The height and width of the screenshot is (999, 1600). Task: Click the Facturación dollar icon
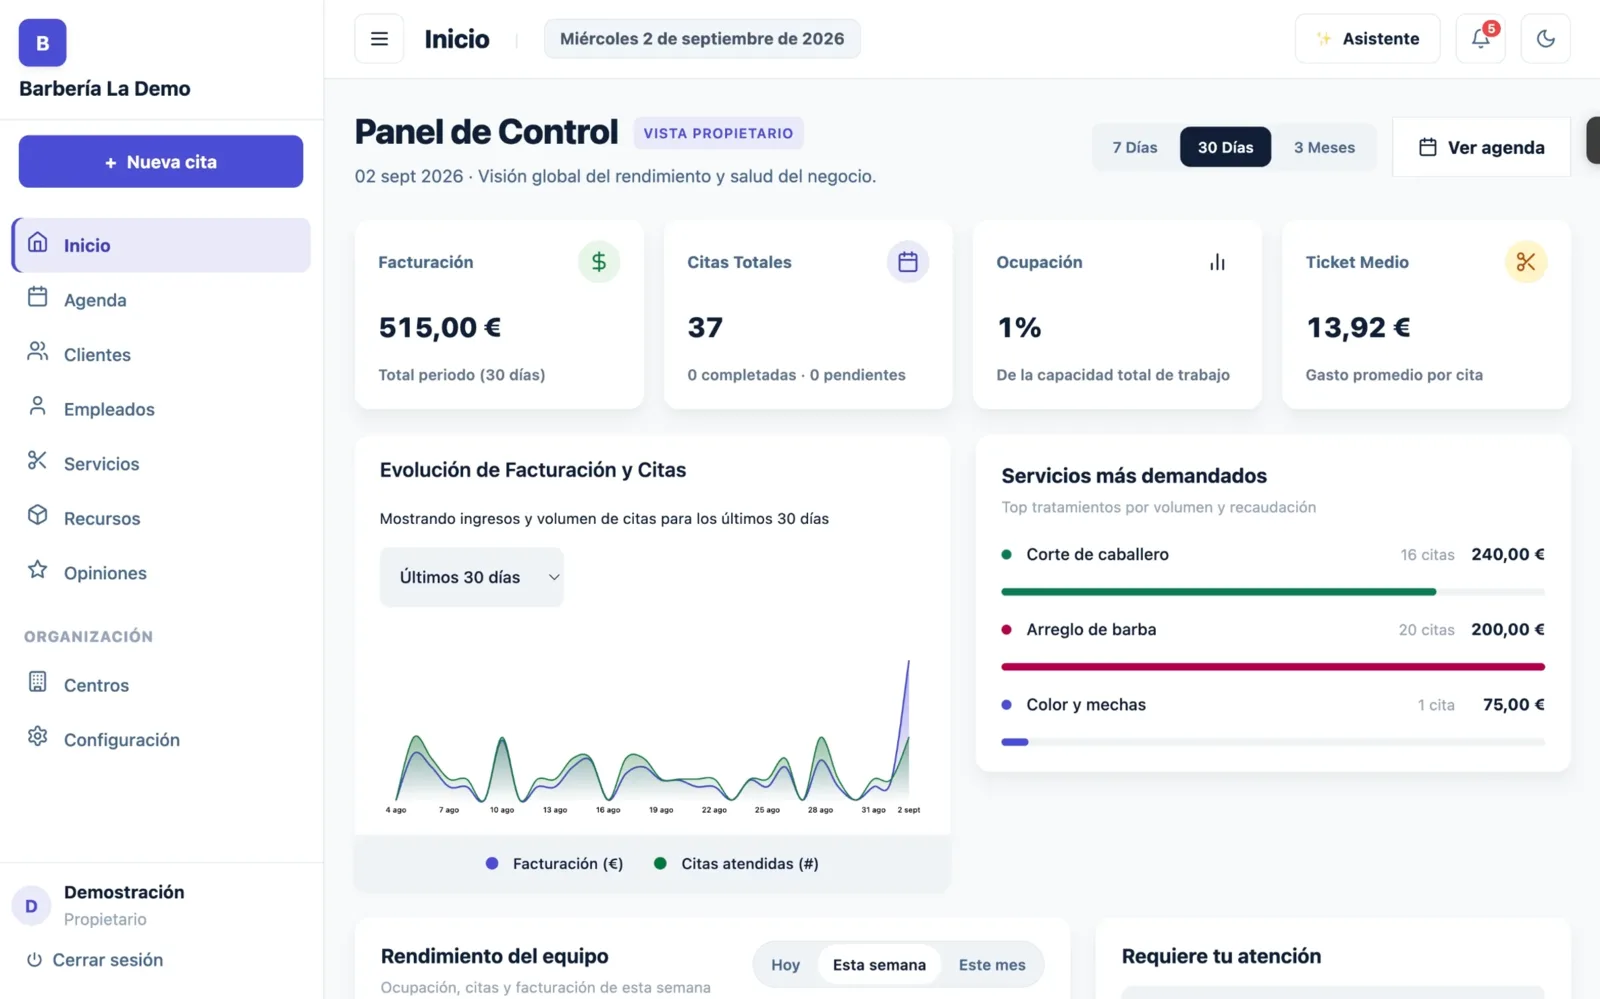click(x=599, y=262)
